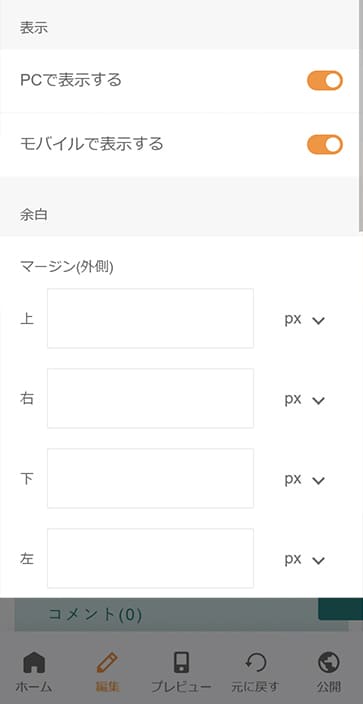Toggle off PCで表示する switch

click(325, 80)
